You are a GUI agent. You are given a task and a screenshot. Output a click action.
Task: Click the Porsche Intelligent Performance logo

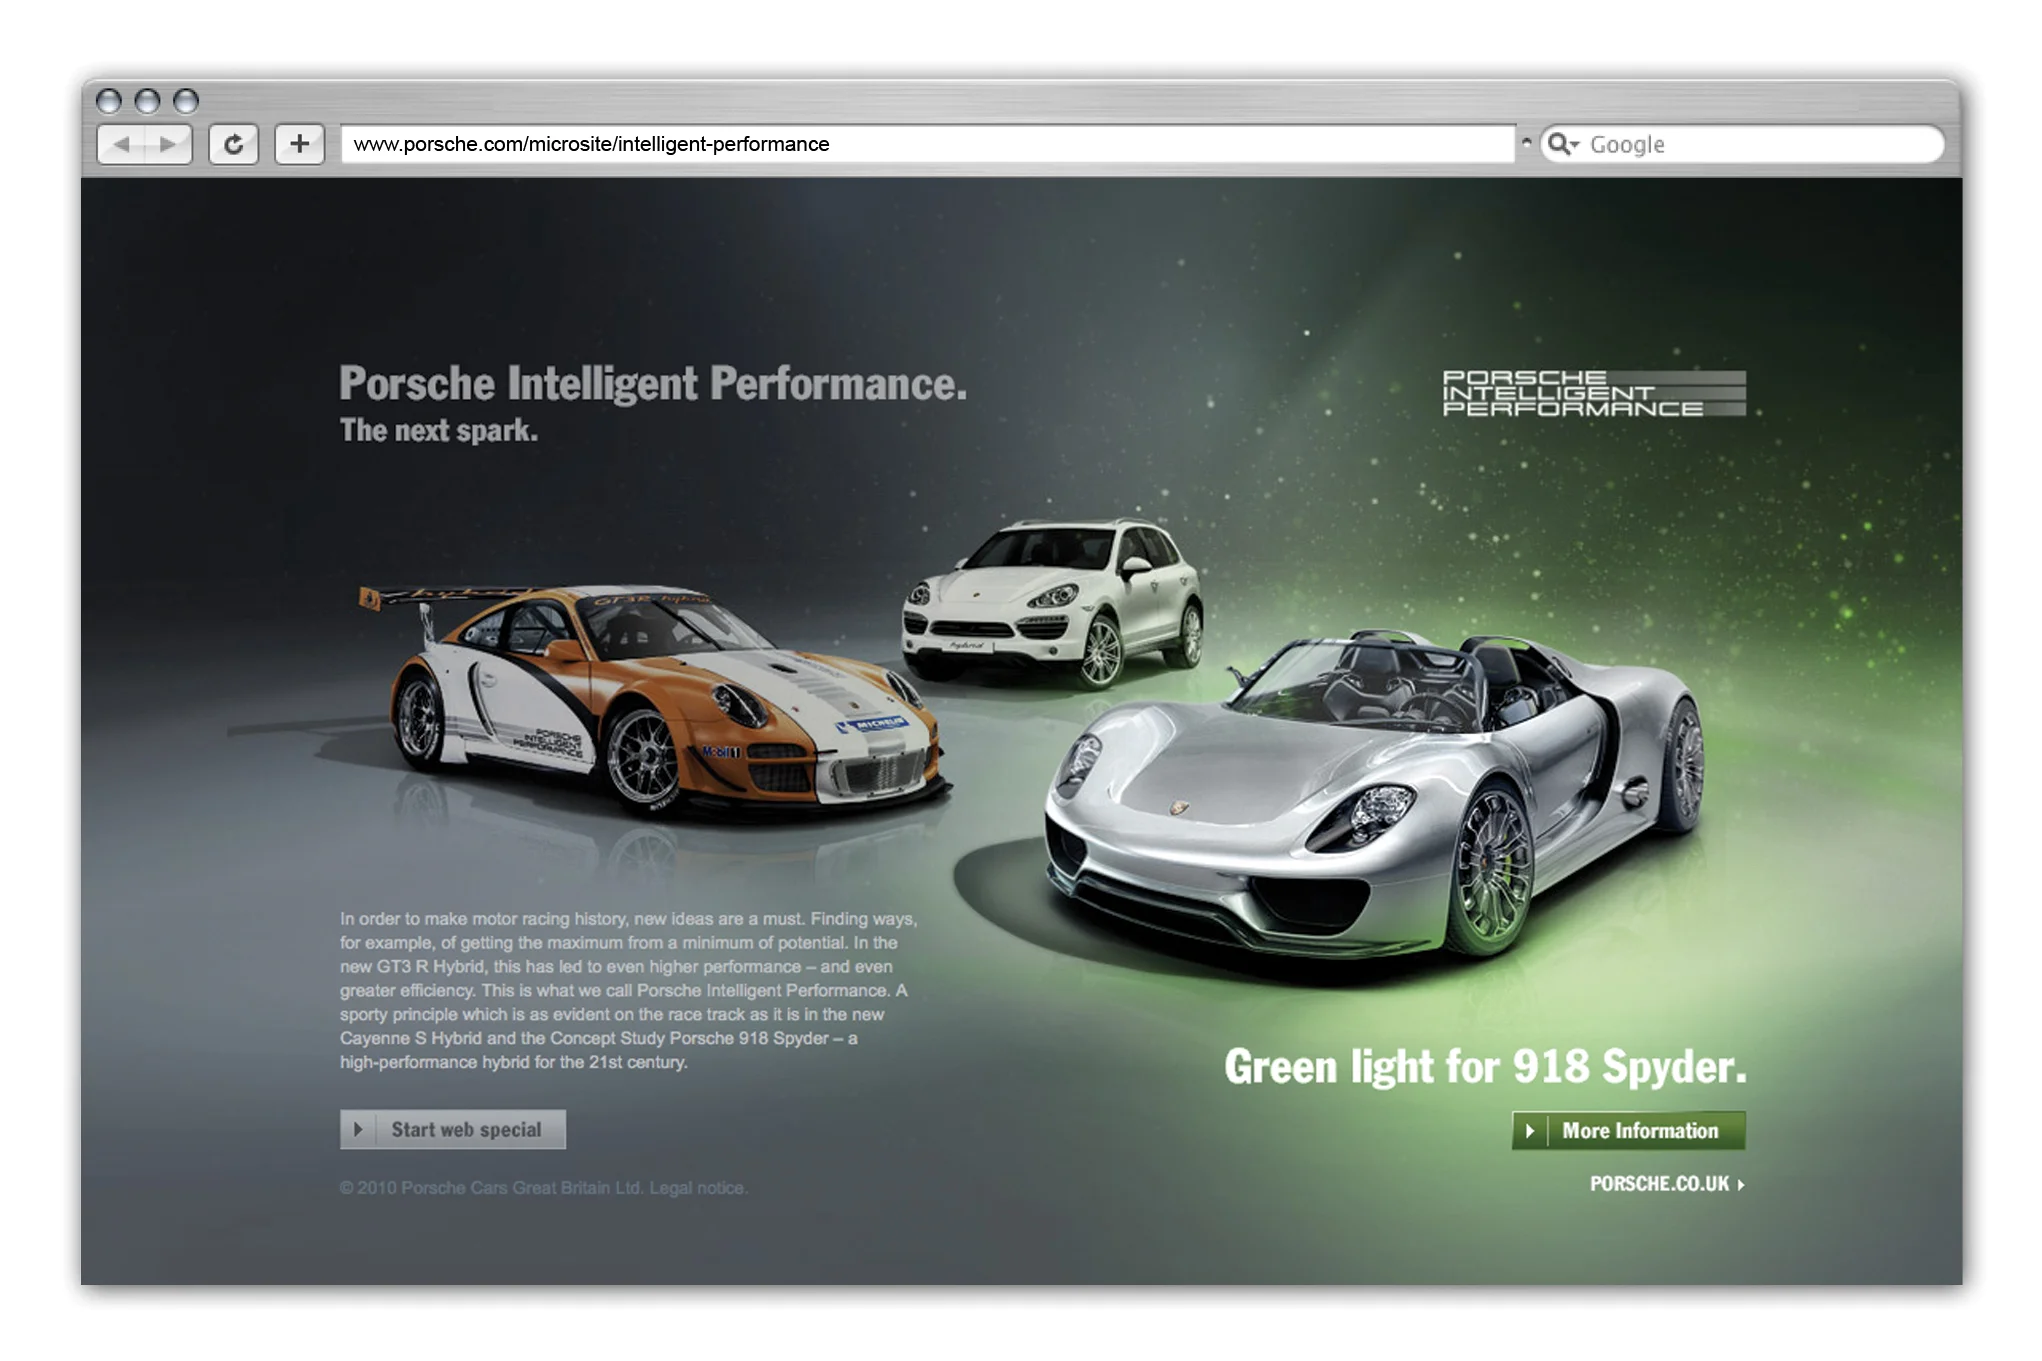click(1593, 393)
